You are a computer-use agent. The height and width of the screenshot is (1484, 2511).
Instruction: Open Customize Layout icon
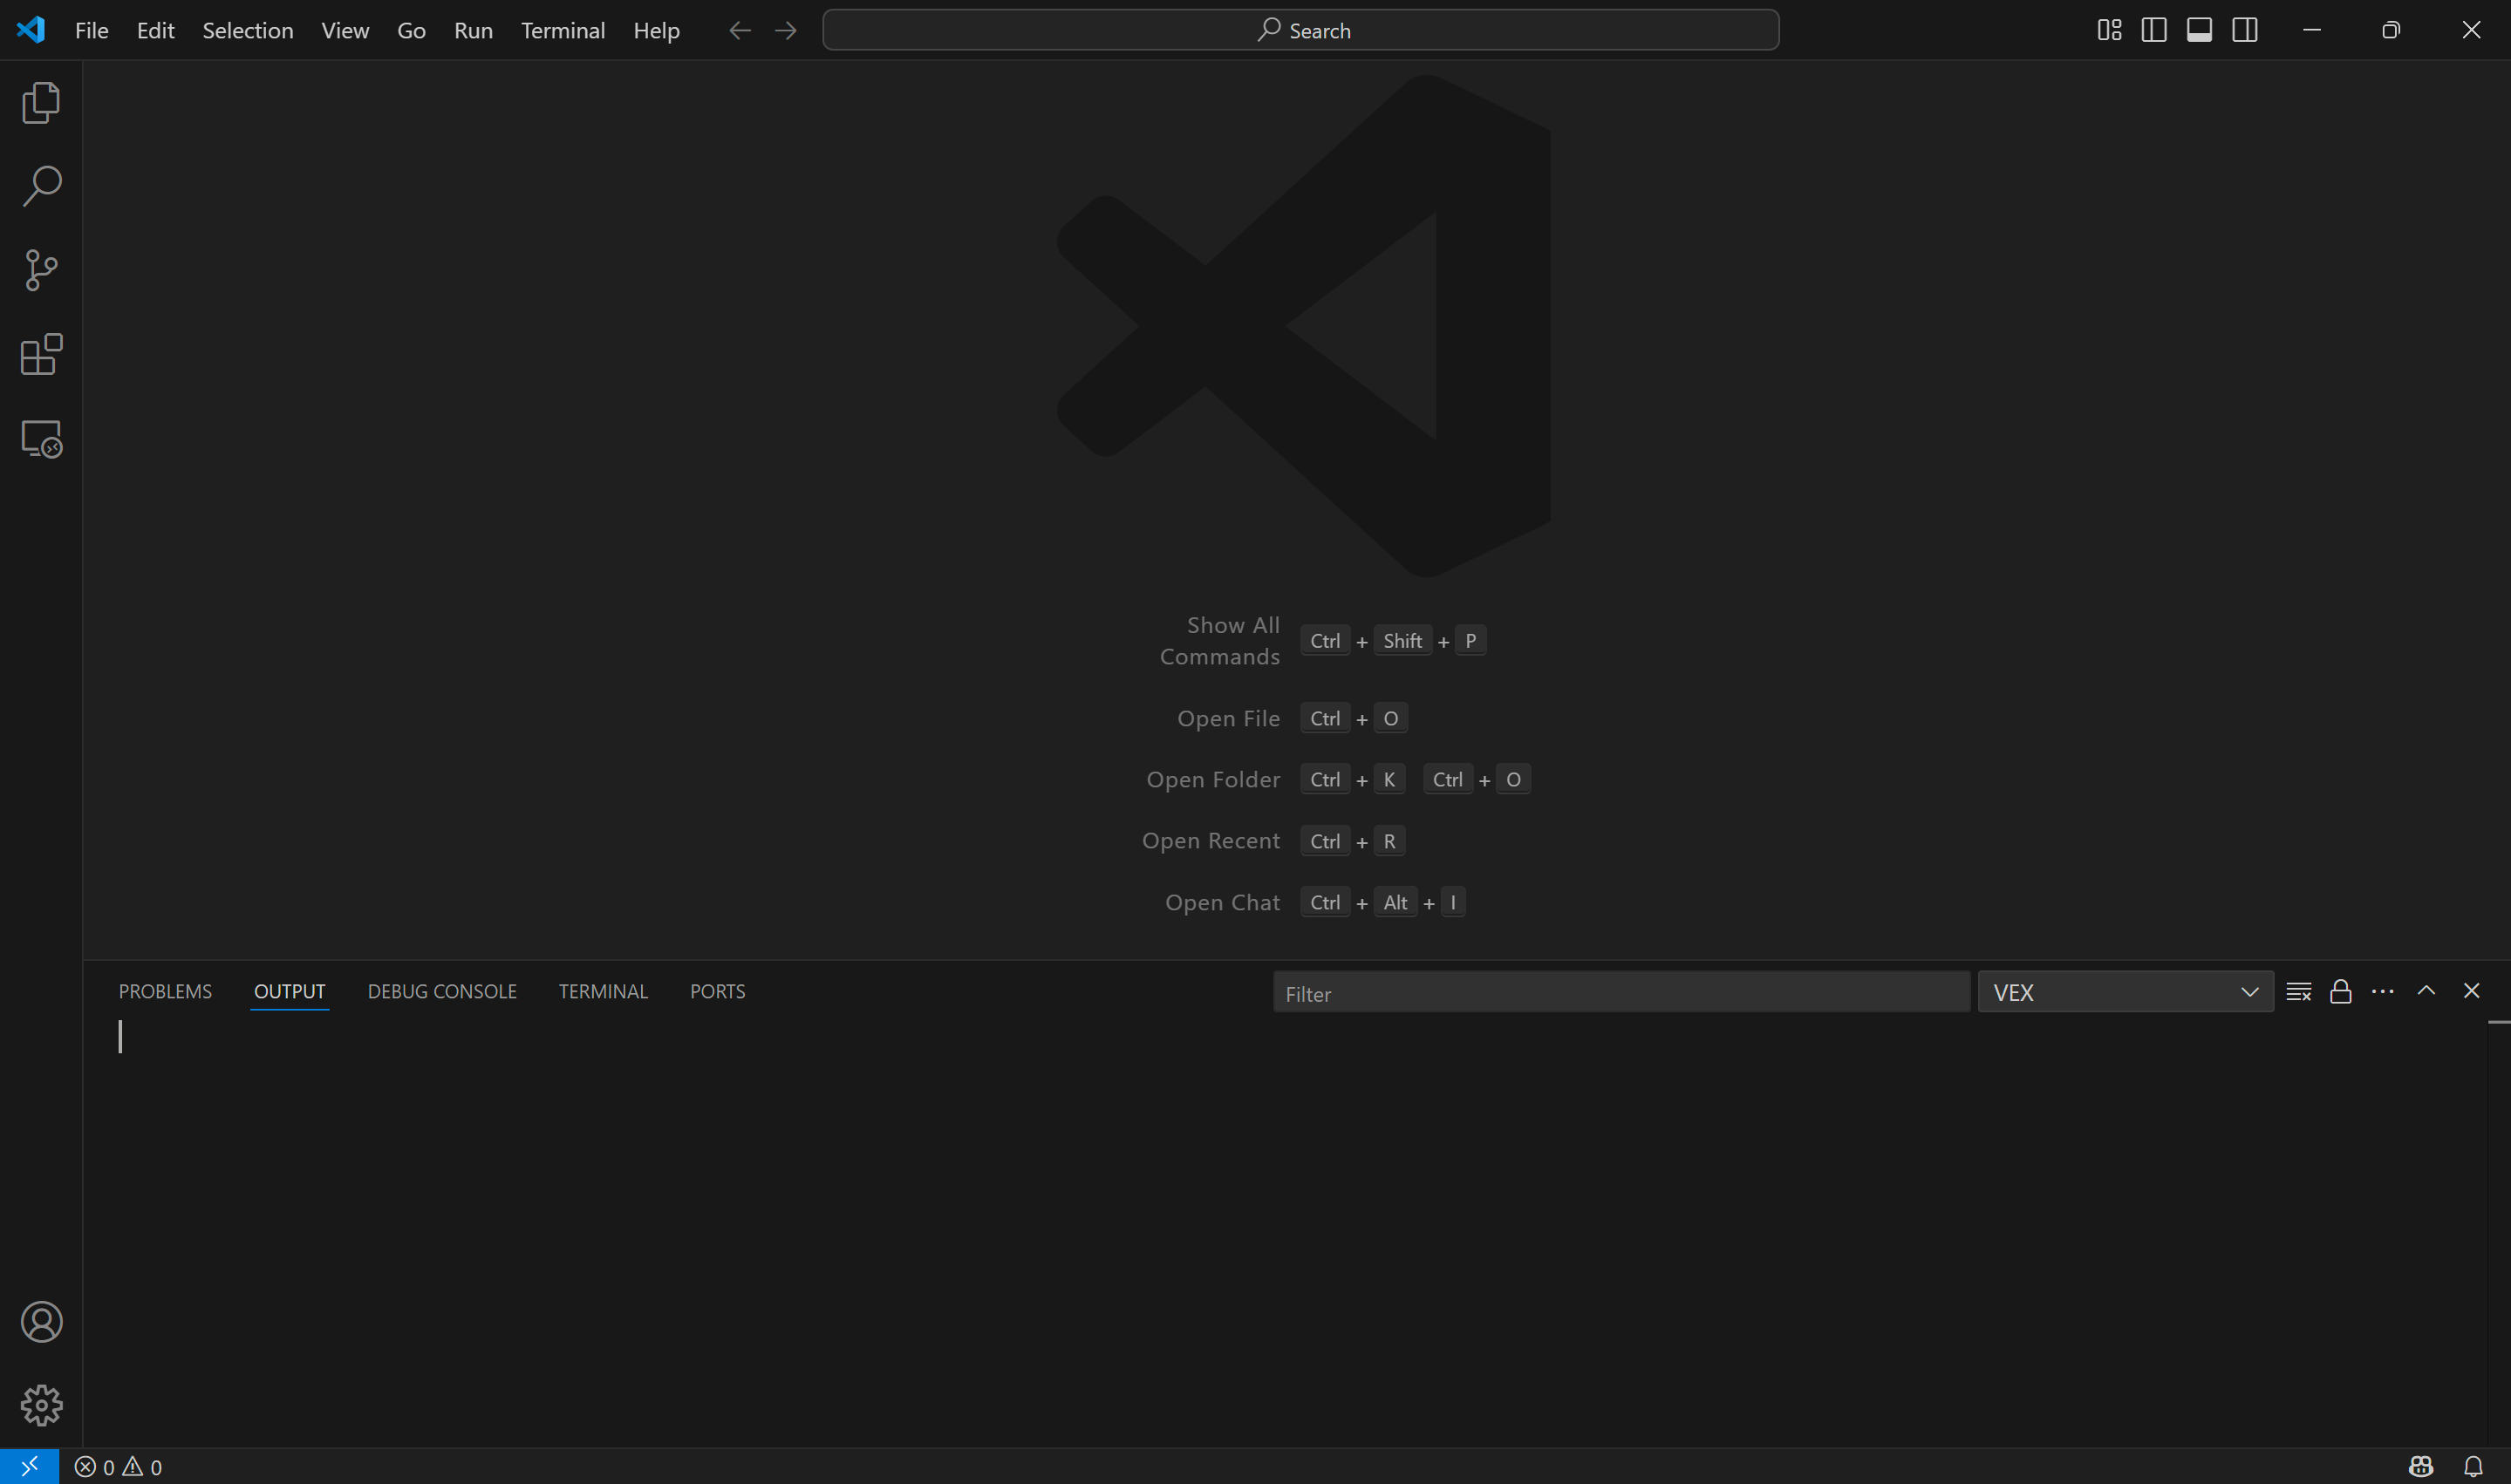point(2109,30)
